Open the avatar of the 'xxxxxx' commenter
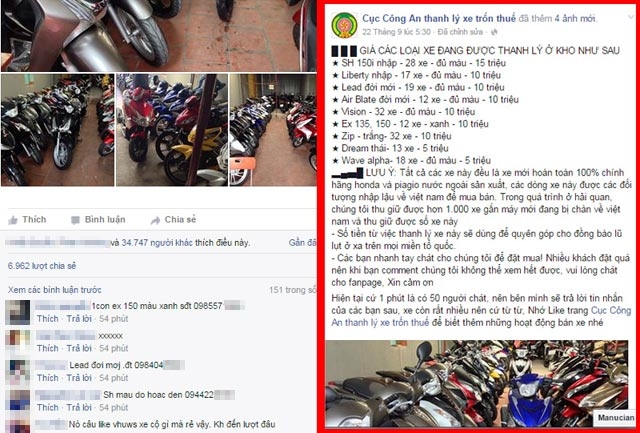Image resolution: width=640 pixels, height=433 pixels. 18,342
